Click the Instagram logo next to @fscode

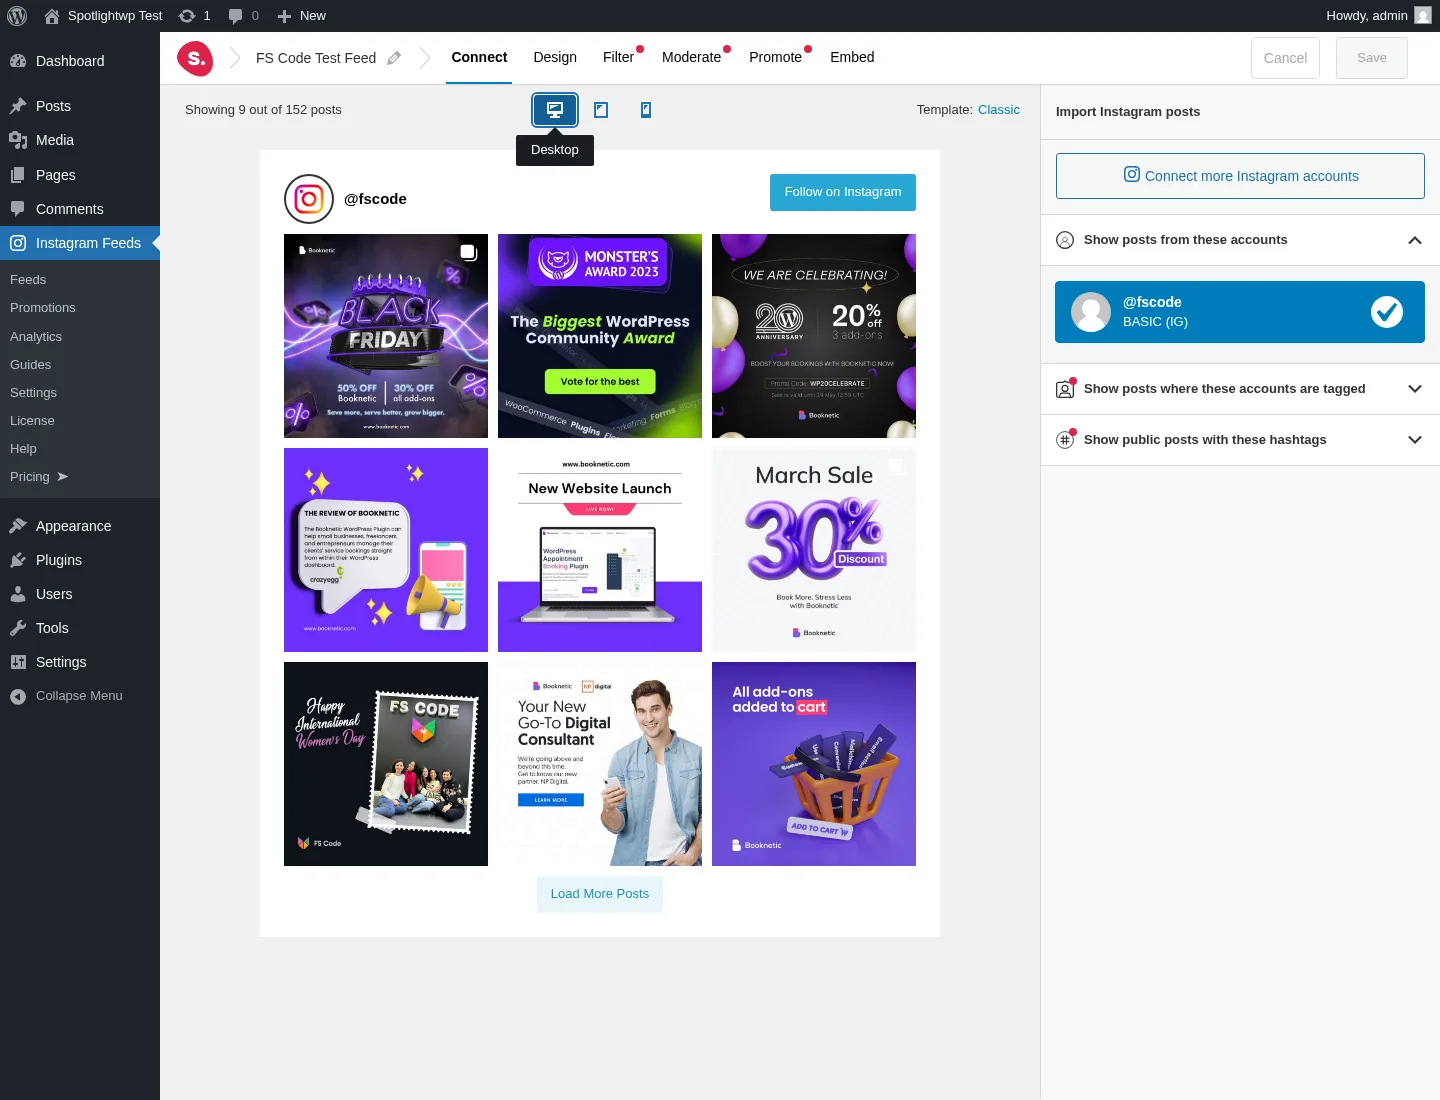(309, 199)
